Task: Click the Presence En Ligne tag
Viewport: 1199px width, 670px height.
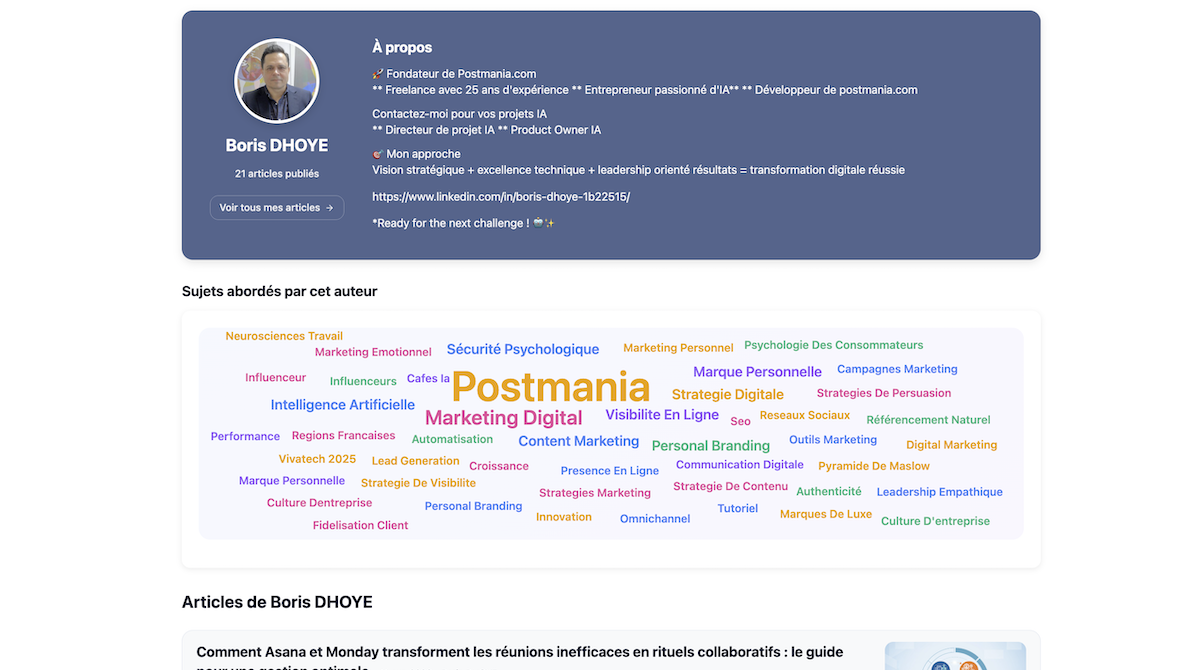Action: [609, 470]
